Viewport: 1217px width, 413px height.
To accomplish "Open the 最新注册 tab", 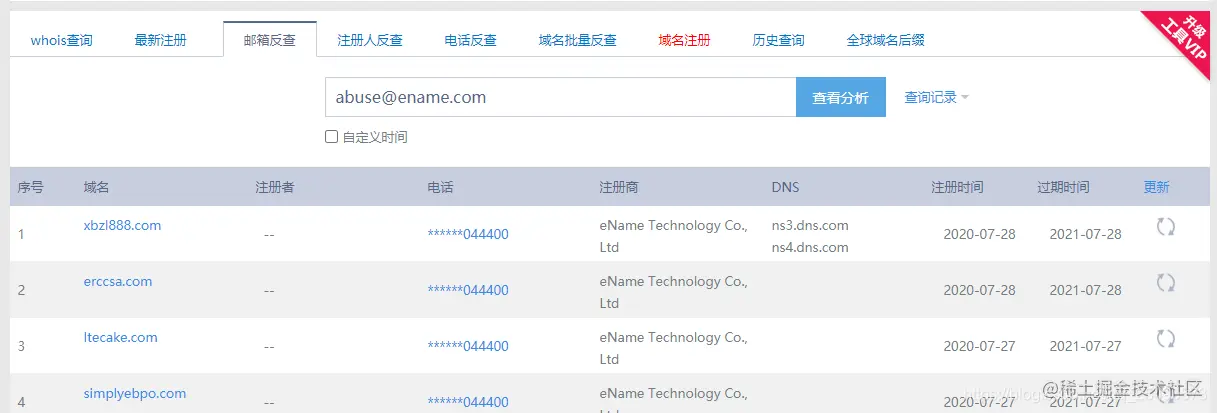I will [x=160, y=41].
